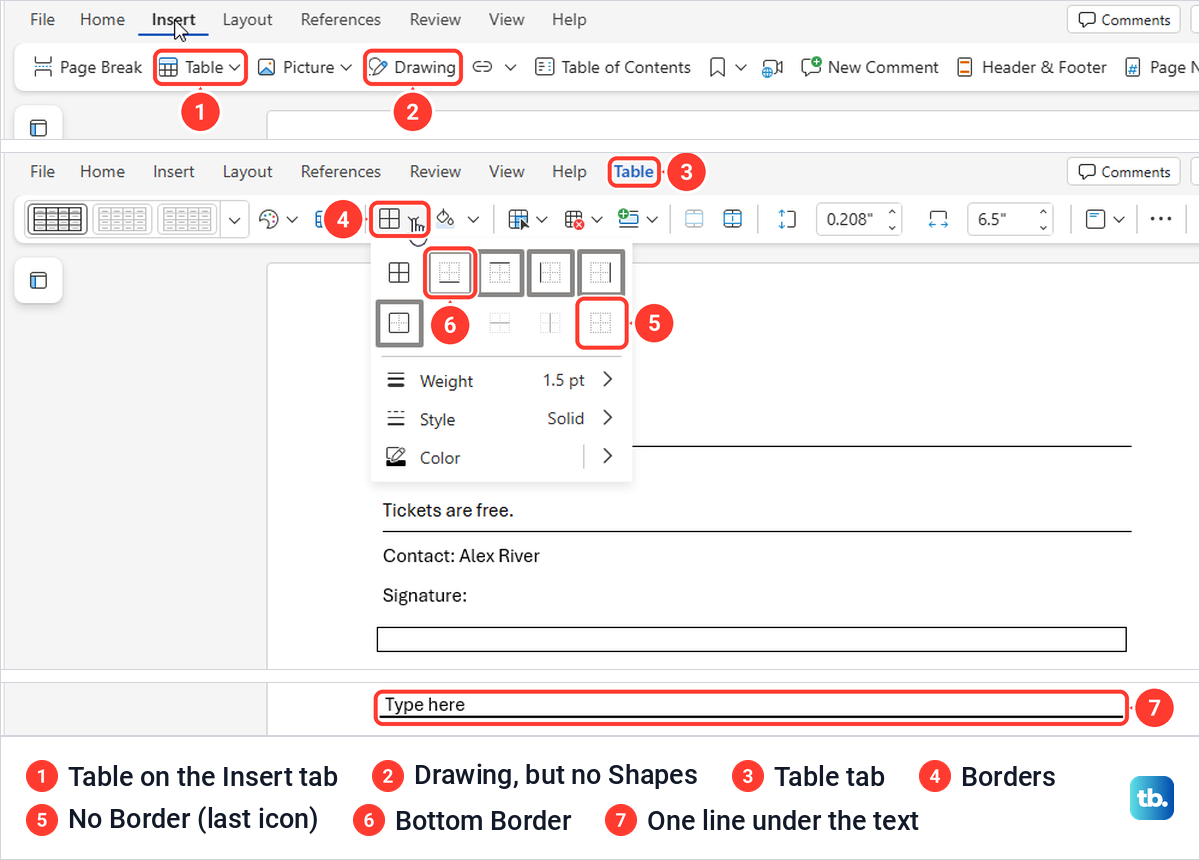Click the table style options palette icon
This screenshot has width=1200, height=860.
[269, 219]
